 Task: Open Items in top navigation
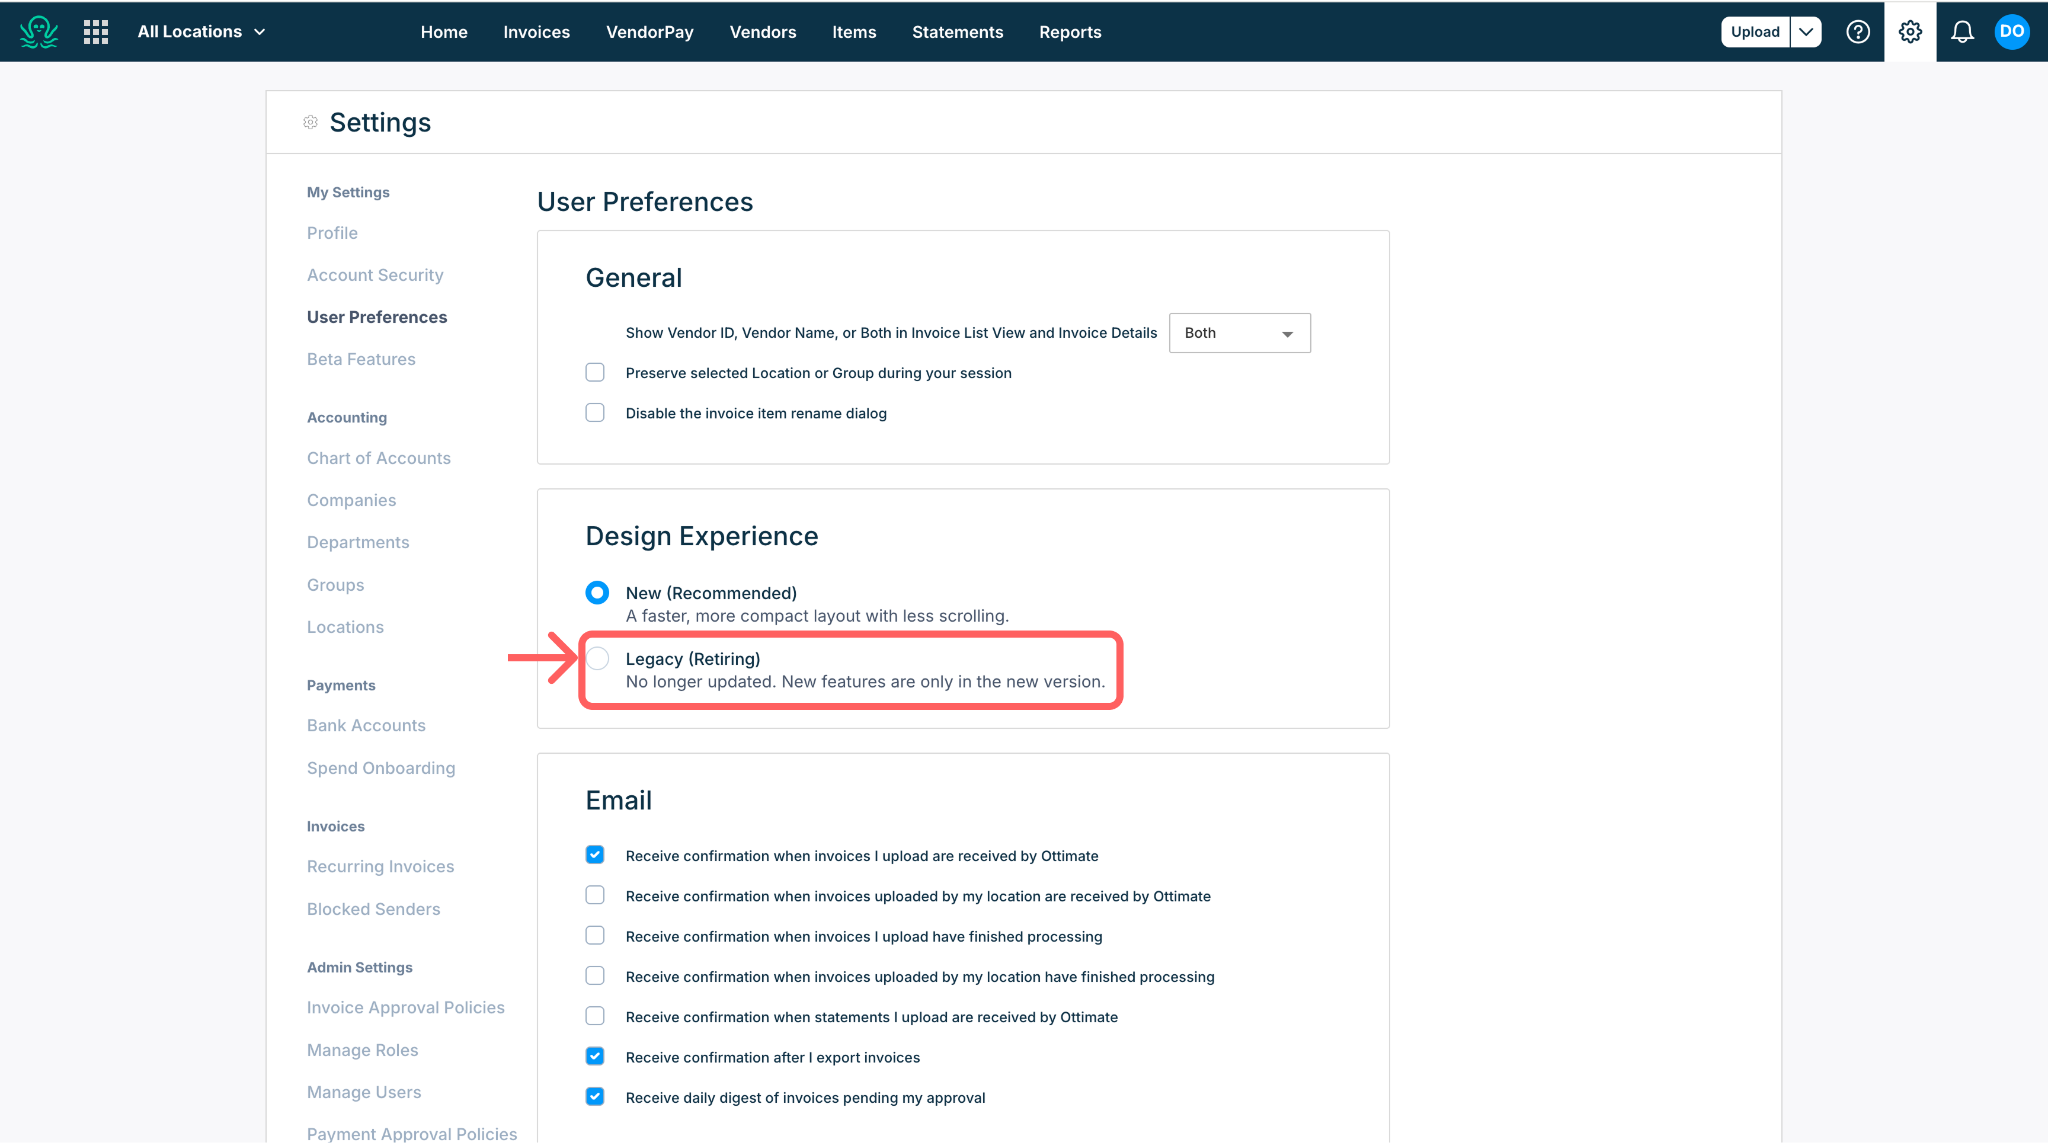854,32
